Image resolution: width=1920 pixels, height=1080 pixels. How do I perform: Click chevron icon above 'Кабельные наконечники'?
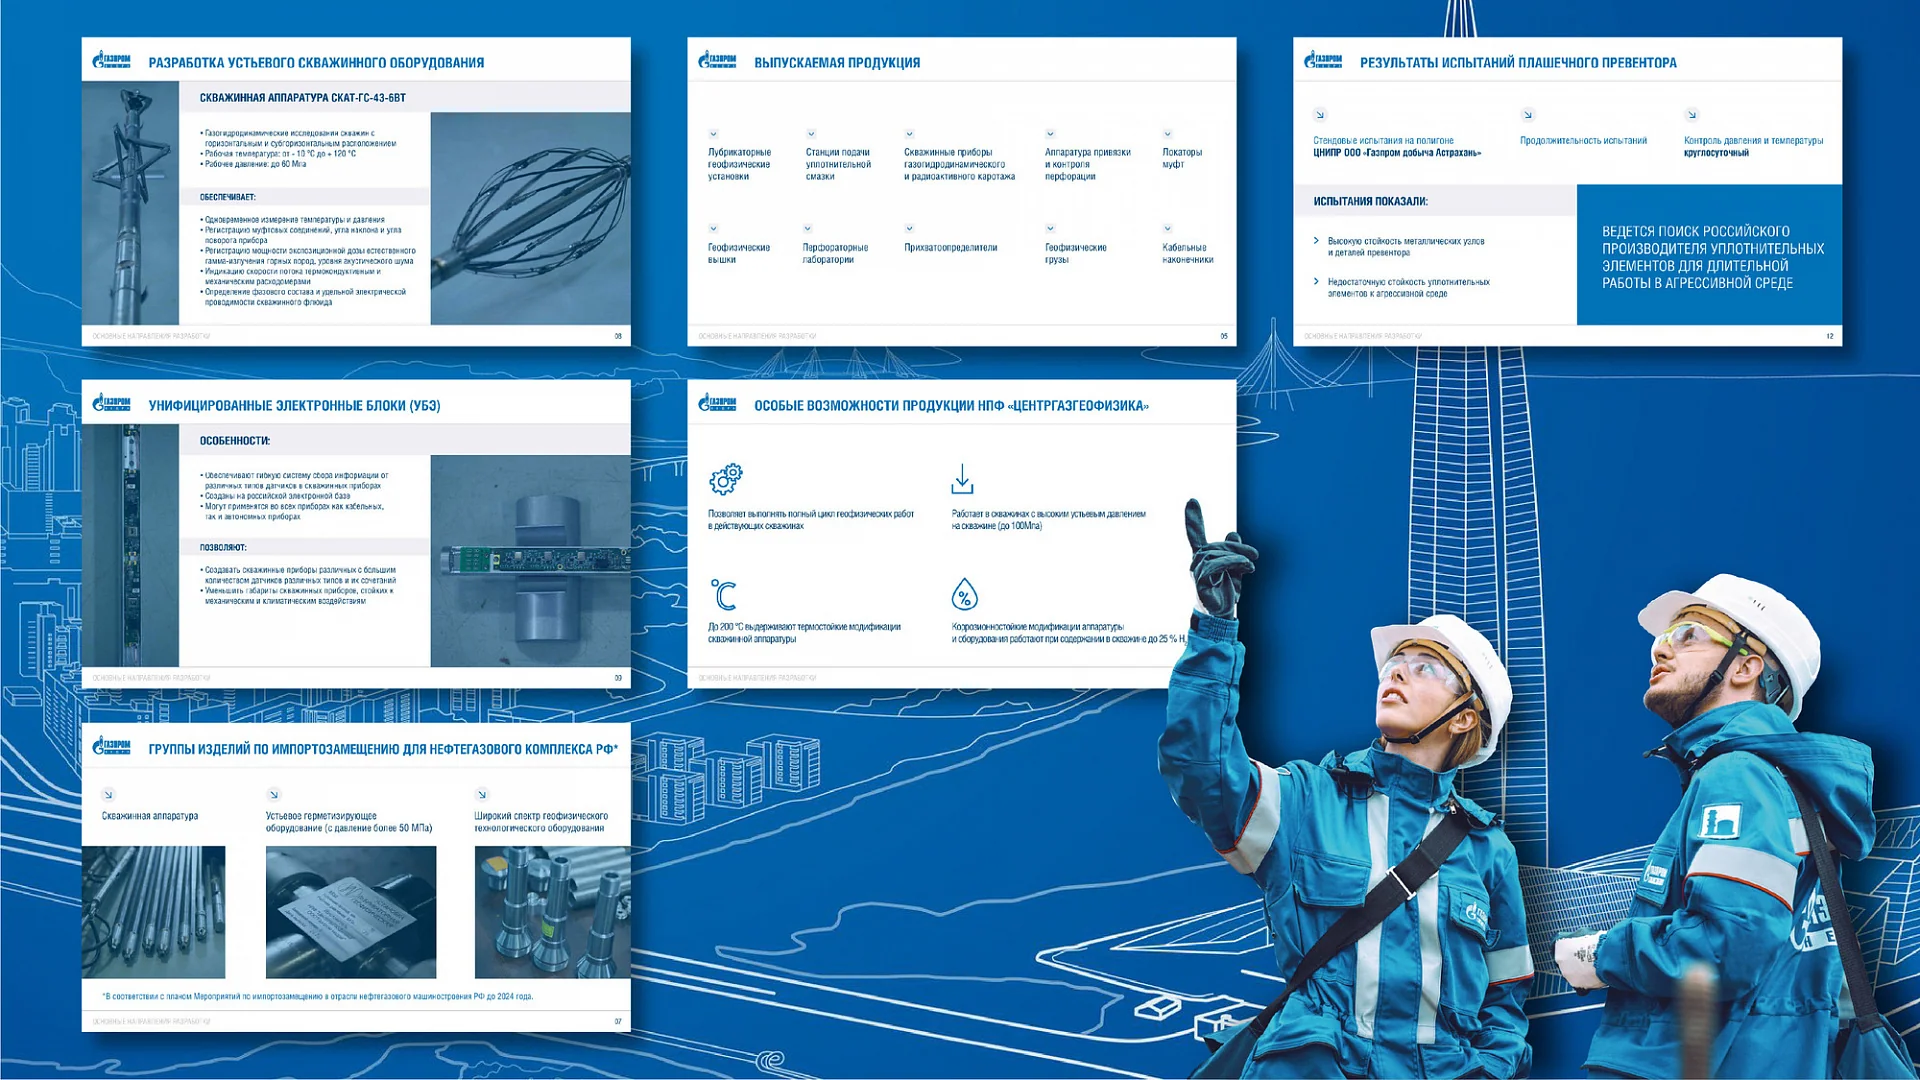pyautogui.click(x=1167, y=229)
